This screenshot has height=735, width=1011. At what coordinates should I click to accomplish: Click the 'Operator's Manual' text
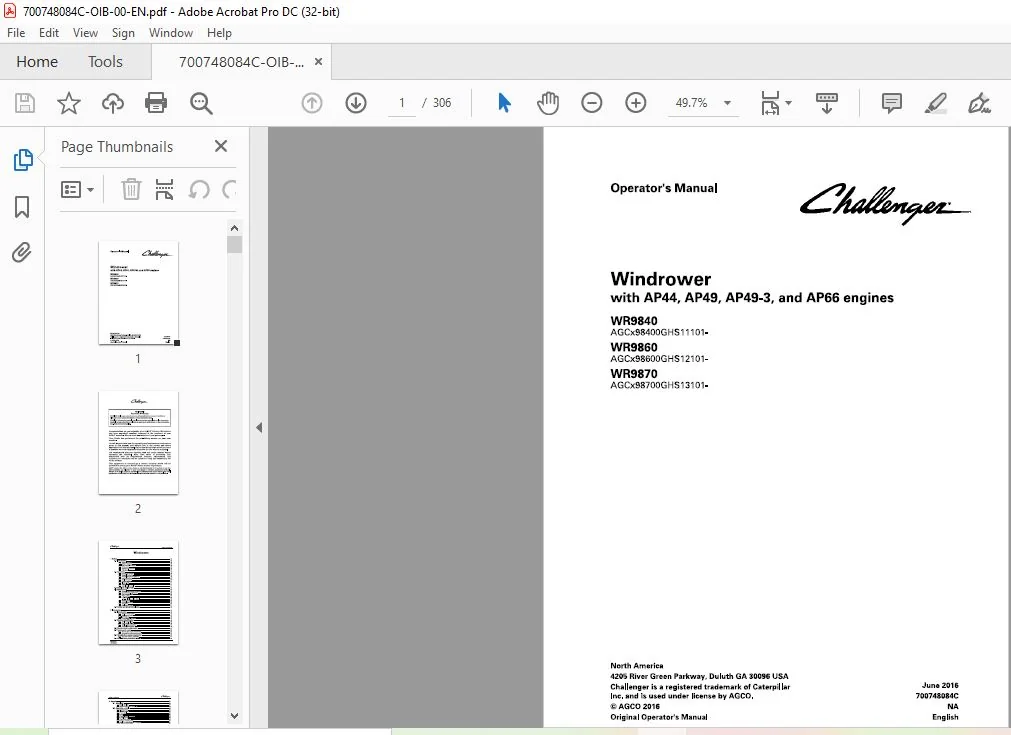[663, 188]
